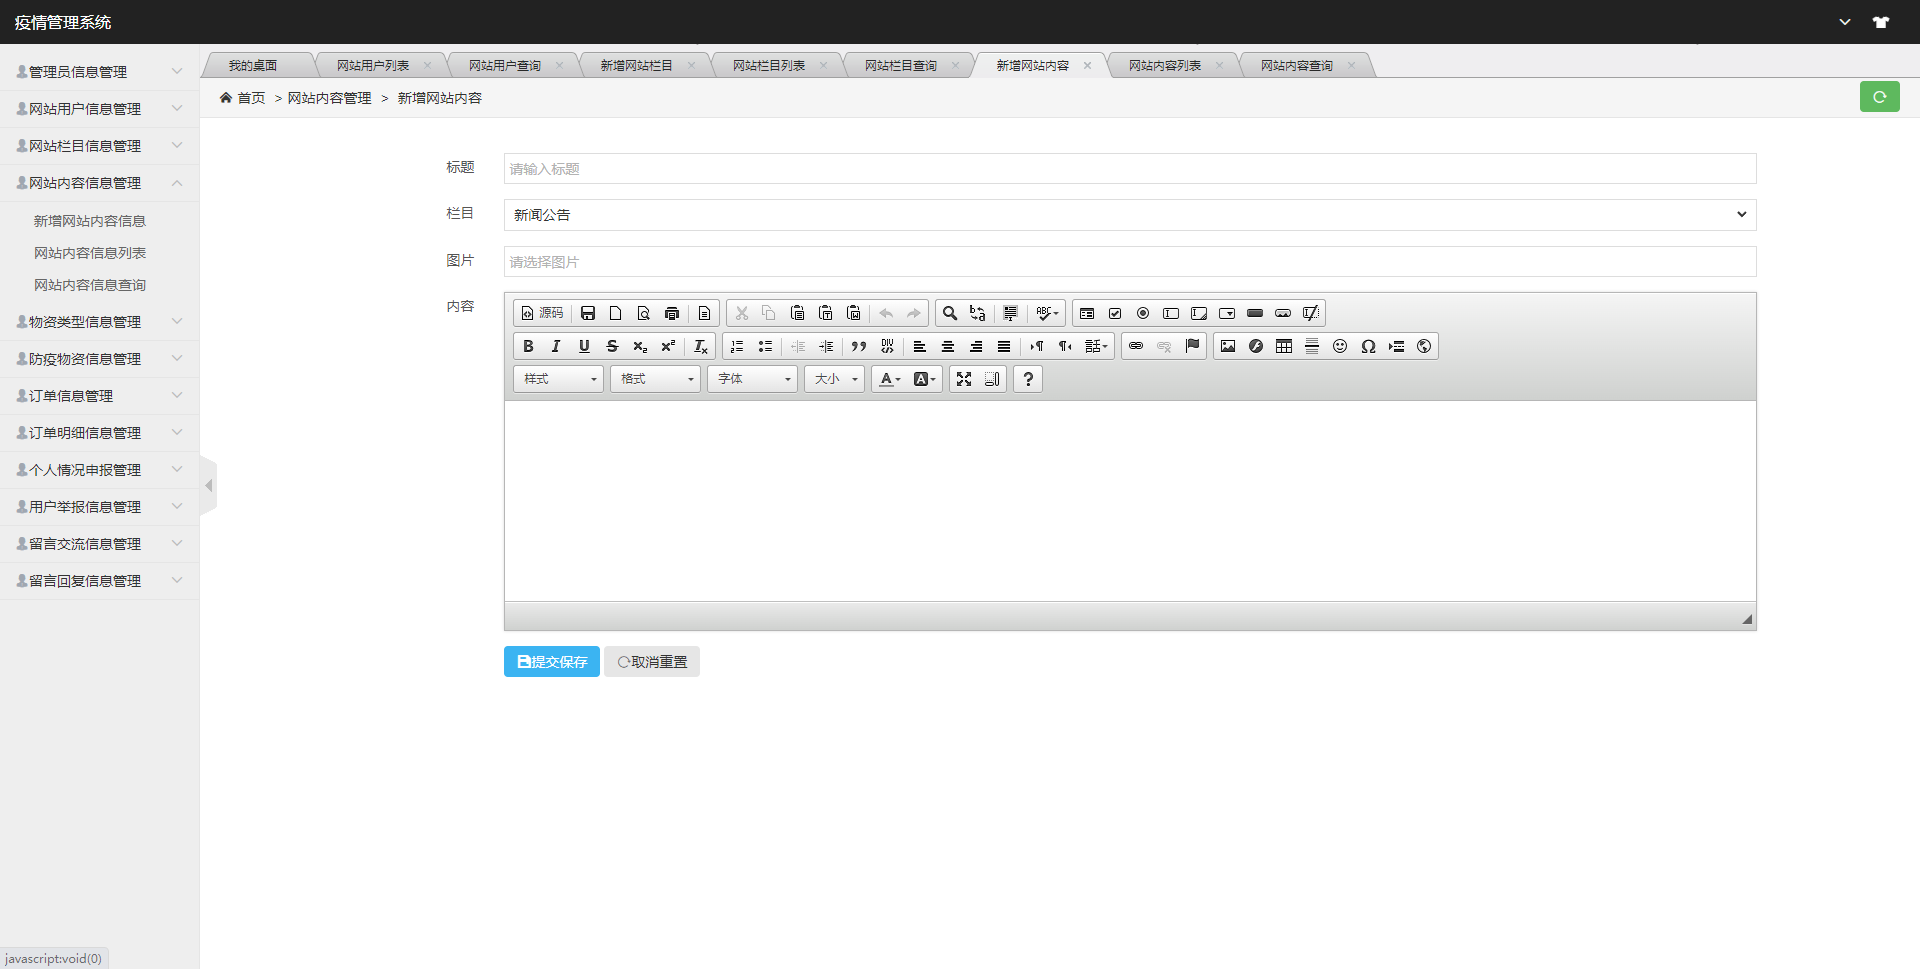Viewport: 1920px width, 969px height.
Task: Click the Create Div Container icon
Action: coord(887,346)
